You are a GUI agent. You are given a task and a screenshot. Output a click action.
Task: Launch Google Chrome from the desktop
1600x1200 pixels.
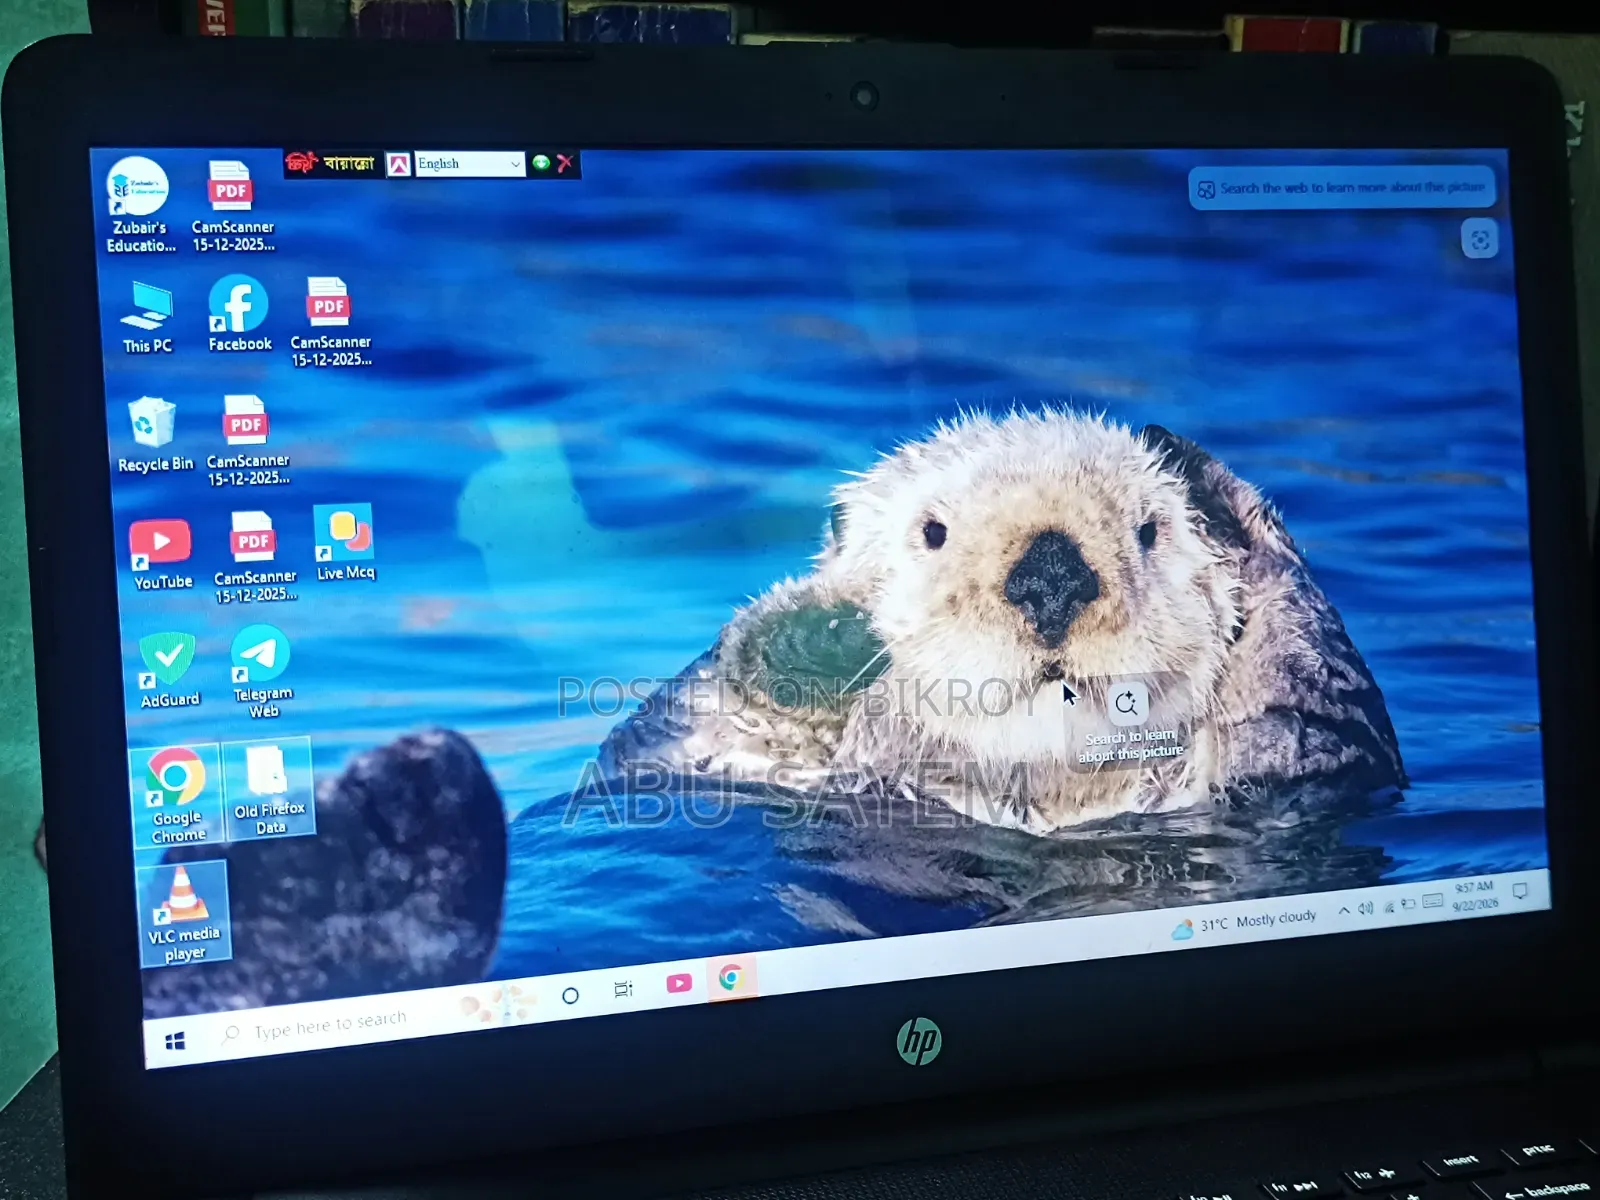[x=176, y=795]
